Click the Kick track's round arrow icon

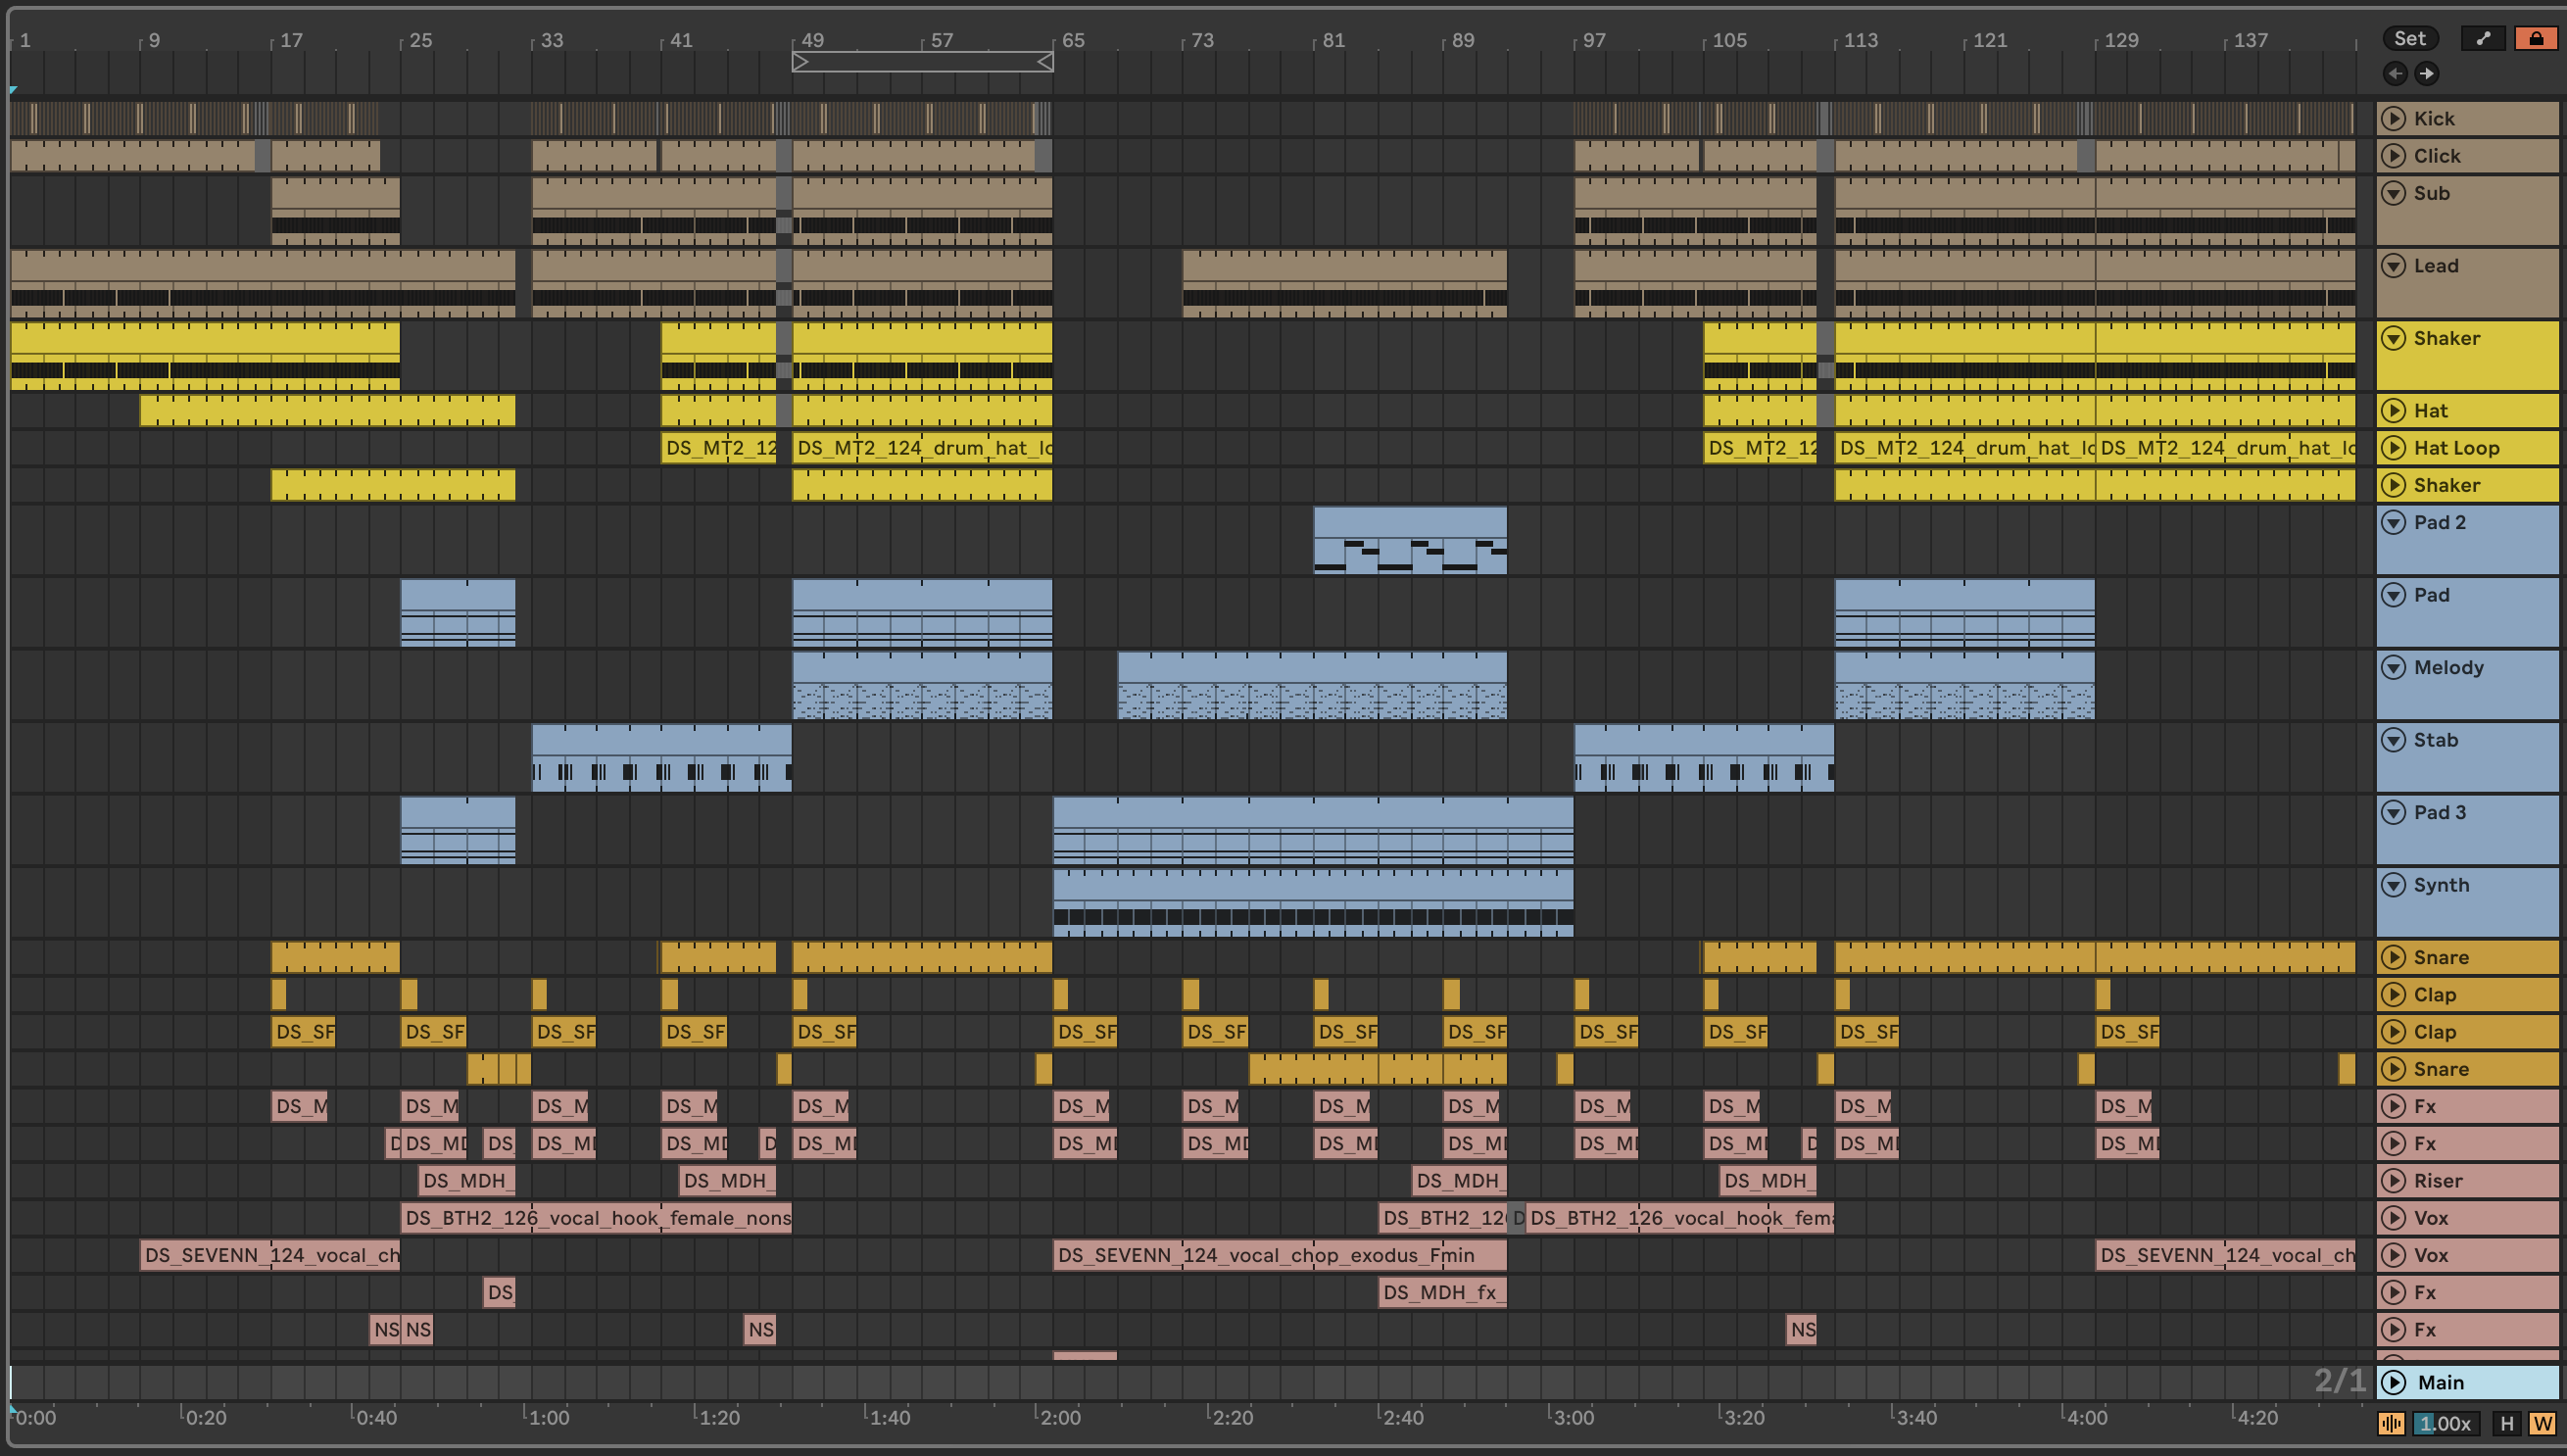[2393, 118]
